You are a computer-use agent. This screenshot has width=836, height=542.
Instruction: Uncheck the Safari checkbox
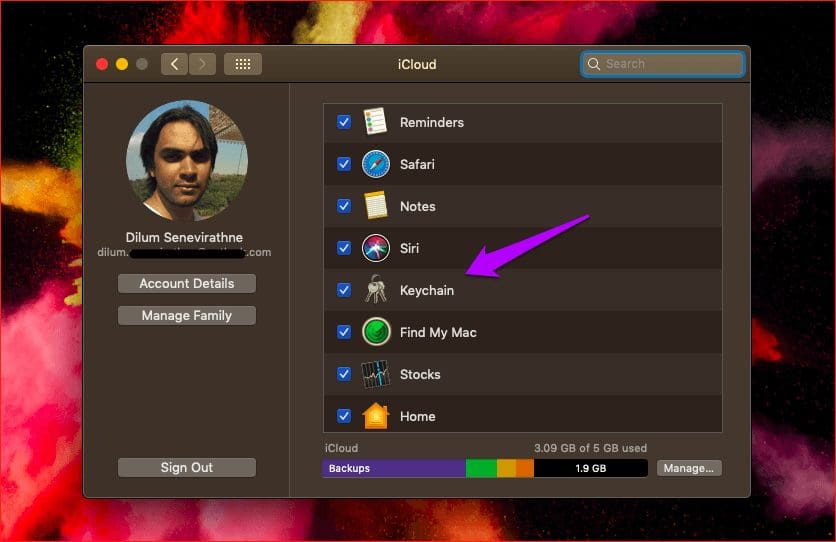tap(344, 164)
